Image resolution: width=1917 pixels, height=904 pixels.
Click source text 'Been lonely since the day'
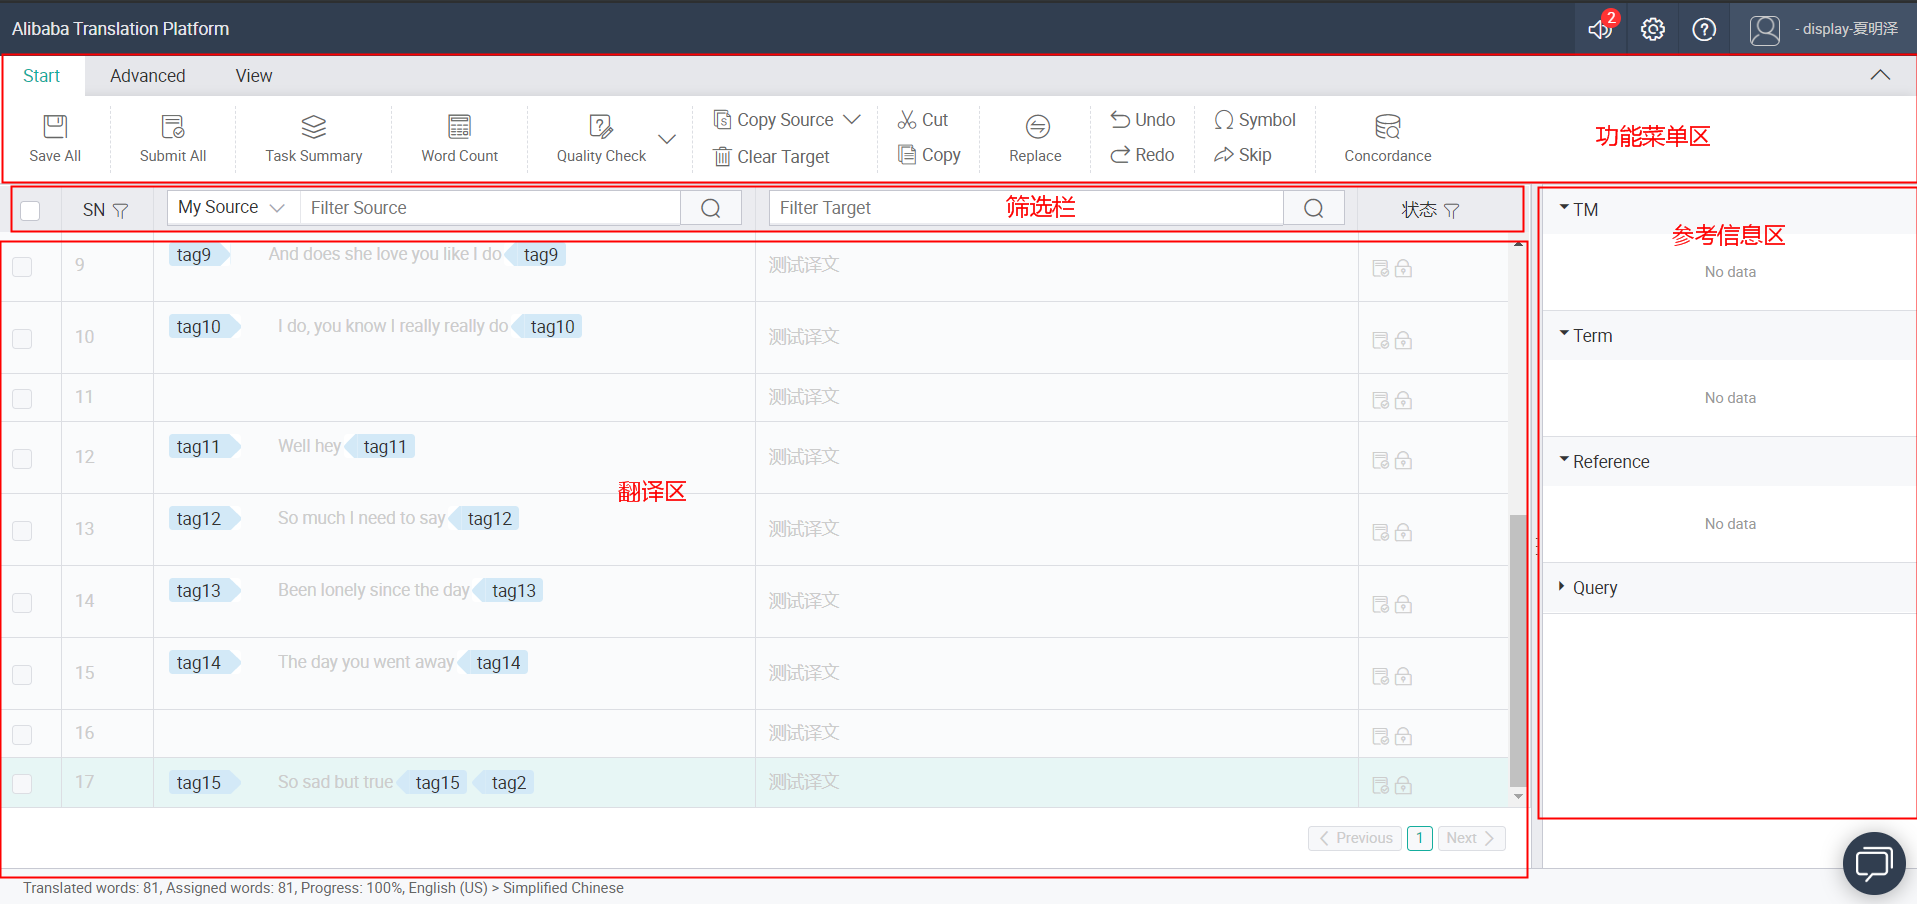point(373,590)
